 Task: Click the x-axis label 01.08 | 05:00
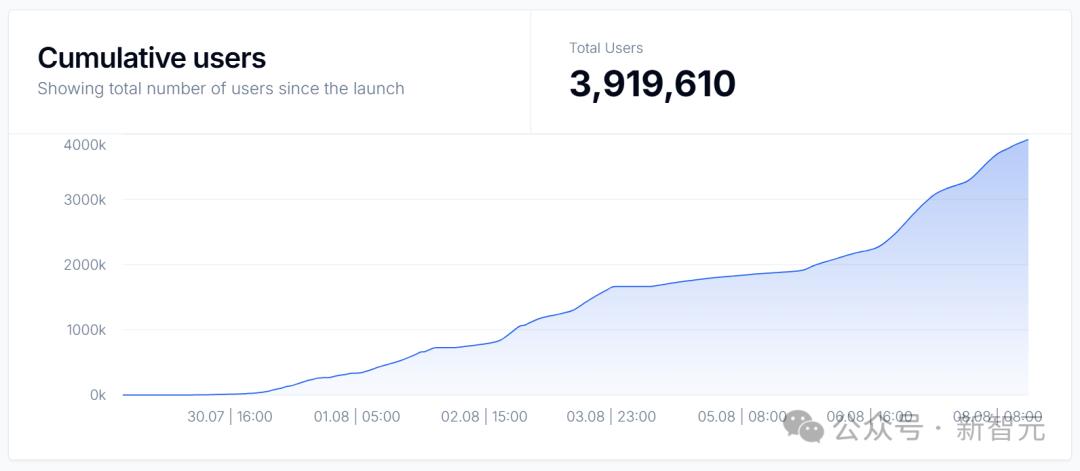click(357, 417)
